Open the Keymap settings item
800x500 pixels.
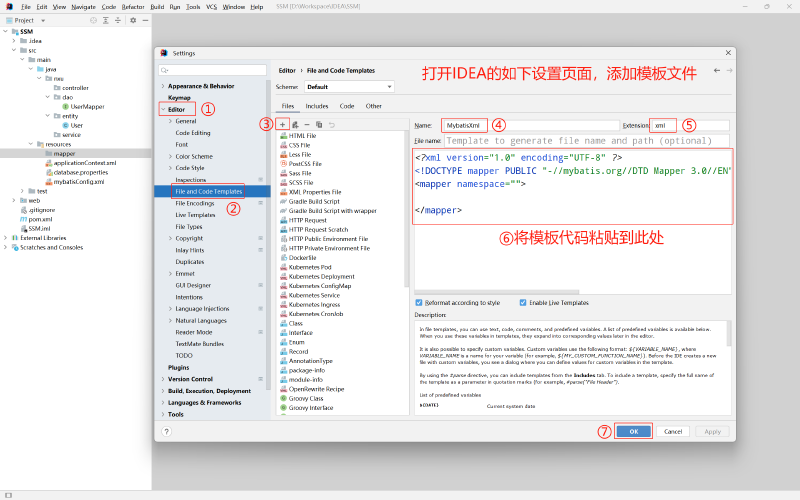(x=179, y=98)
